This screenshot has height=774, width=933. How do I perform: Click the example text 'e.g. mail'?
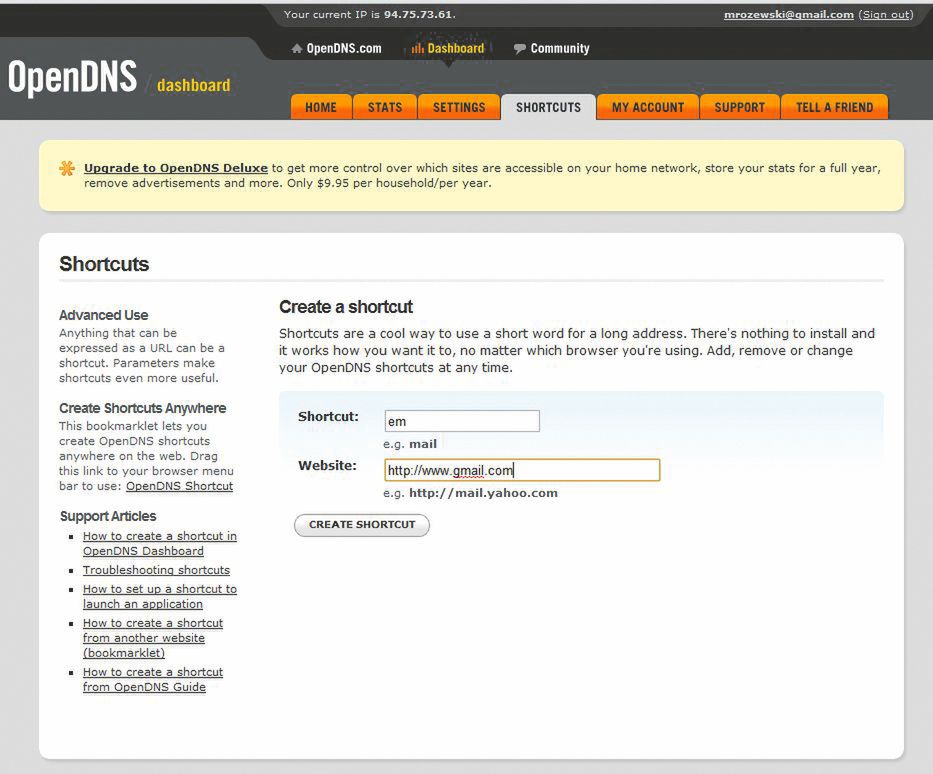[x=410, y=444]
